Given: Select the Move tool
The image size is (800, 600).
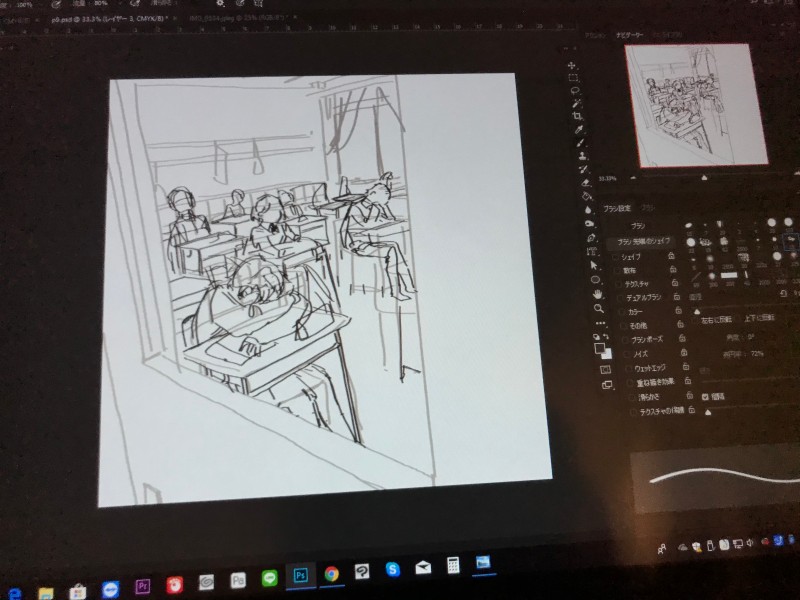Looking at the screenshot, I should coord(572,65).
